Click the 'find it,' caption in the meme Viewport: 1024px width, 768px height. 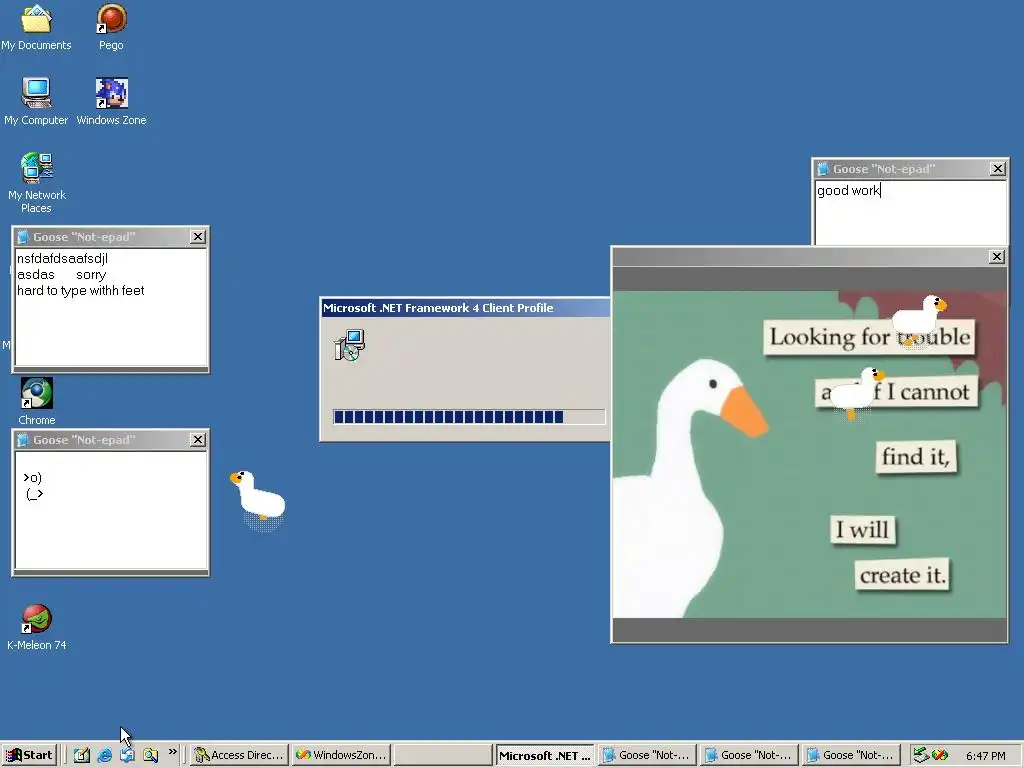(x=916, y=456)
